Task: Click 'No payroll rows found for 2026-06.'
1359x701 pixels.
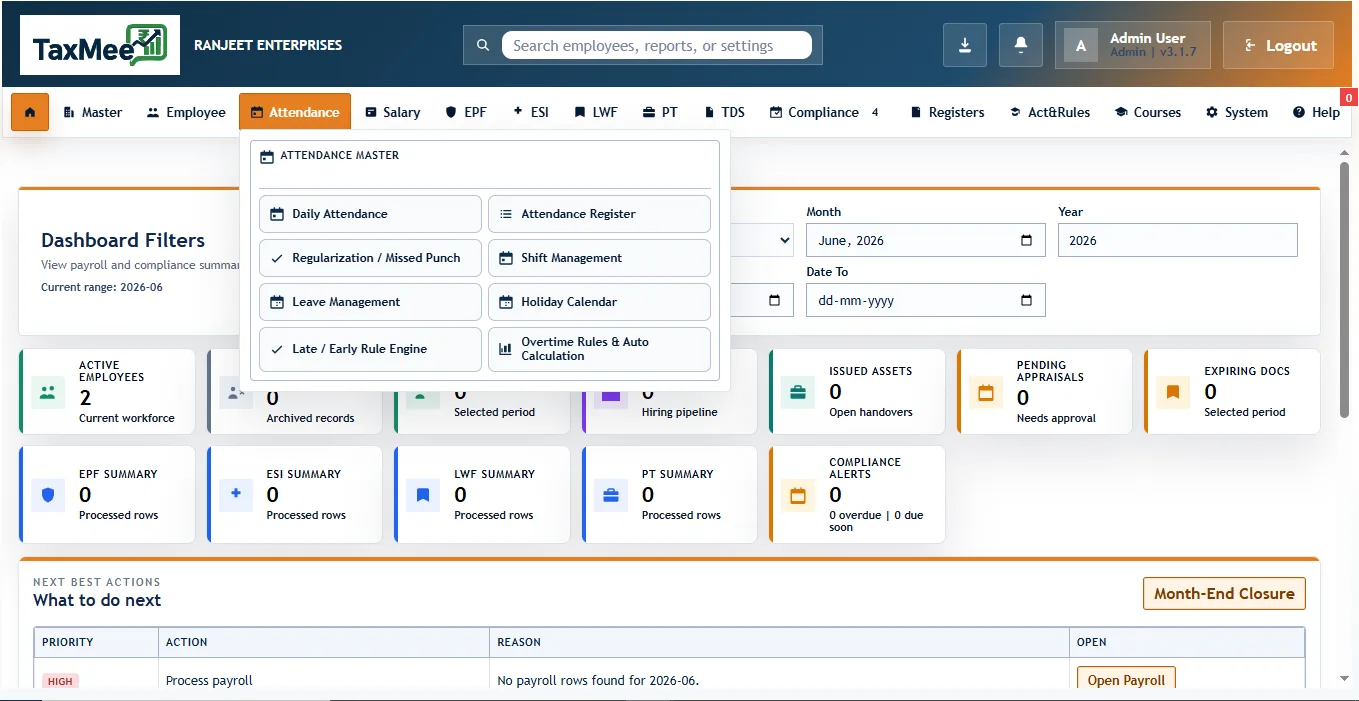Action: (598, 681)
